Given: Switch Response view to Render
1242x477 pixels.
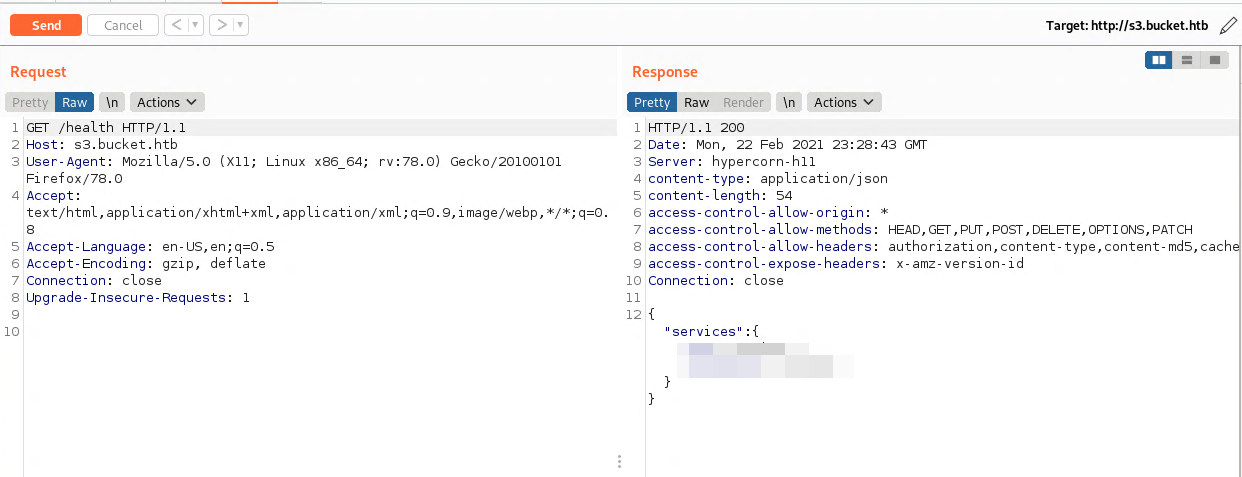Looking at the screenshot, I should 743,102.
